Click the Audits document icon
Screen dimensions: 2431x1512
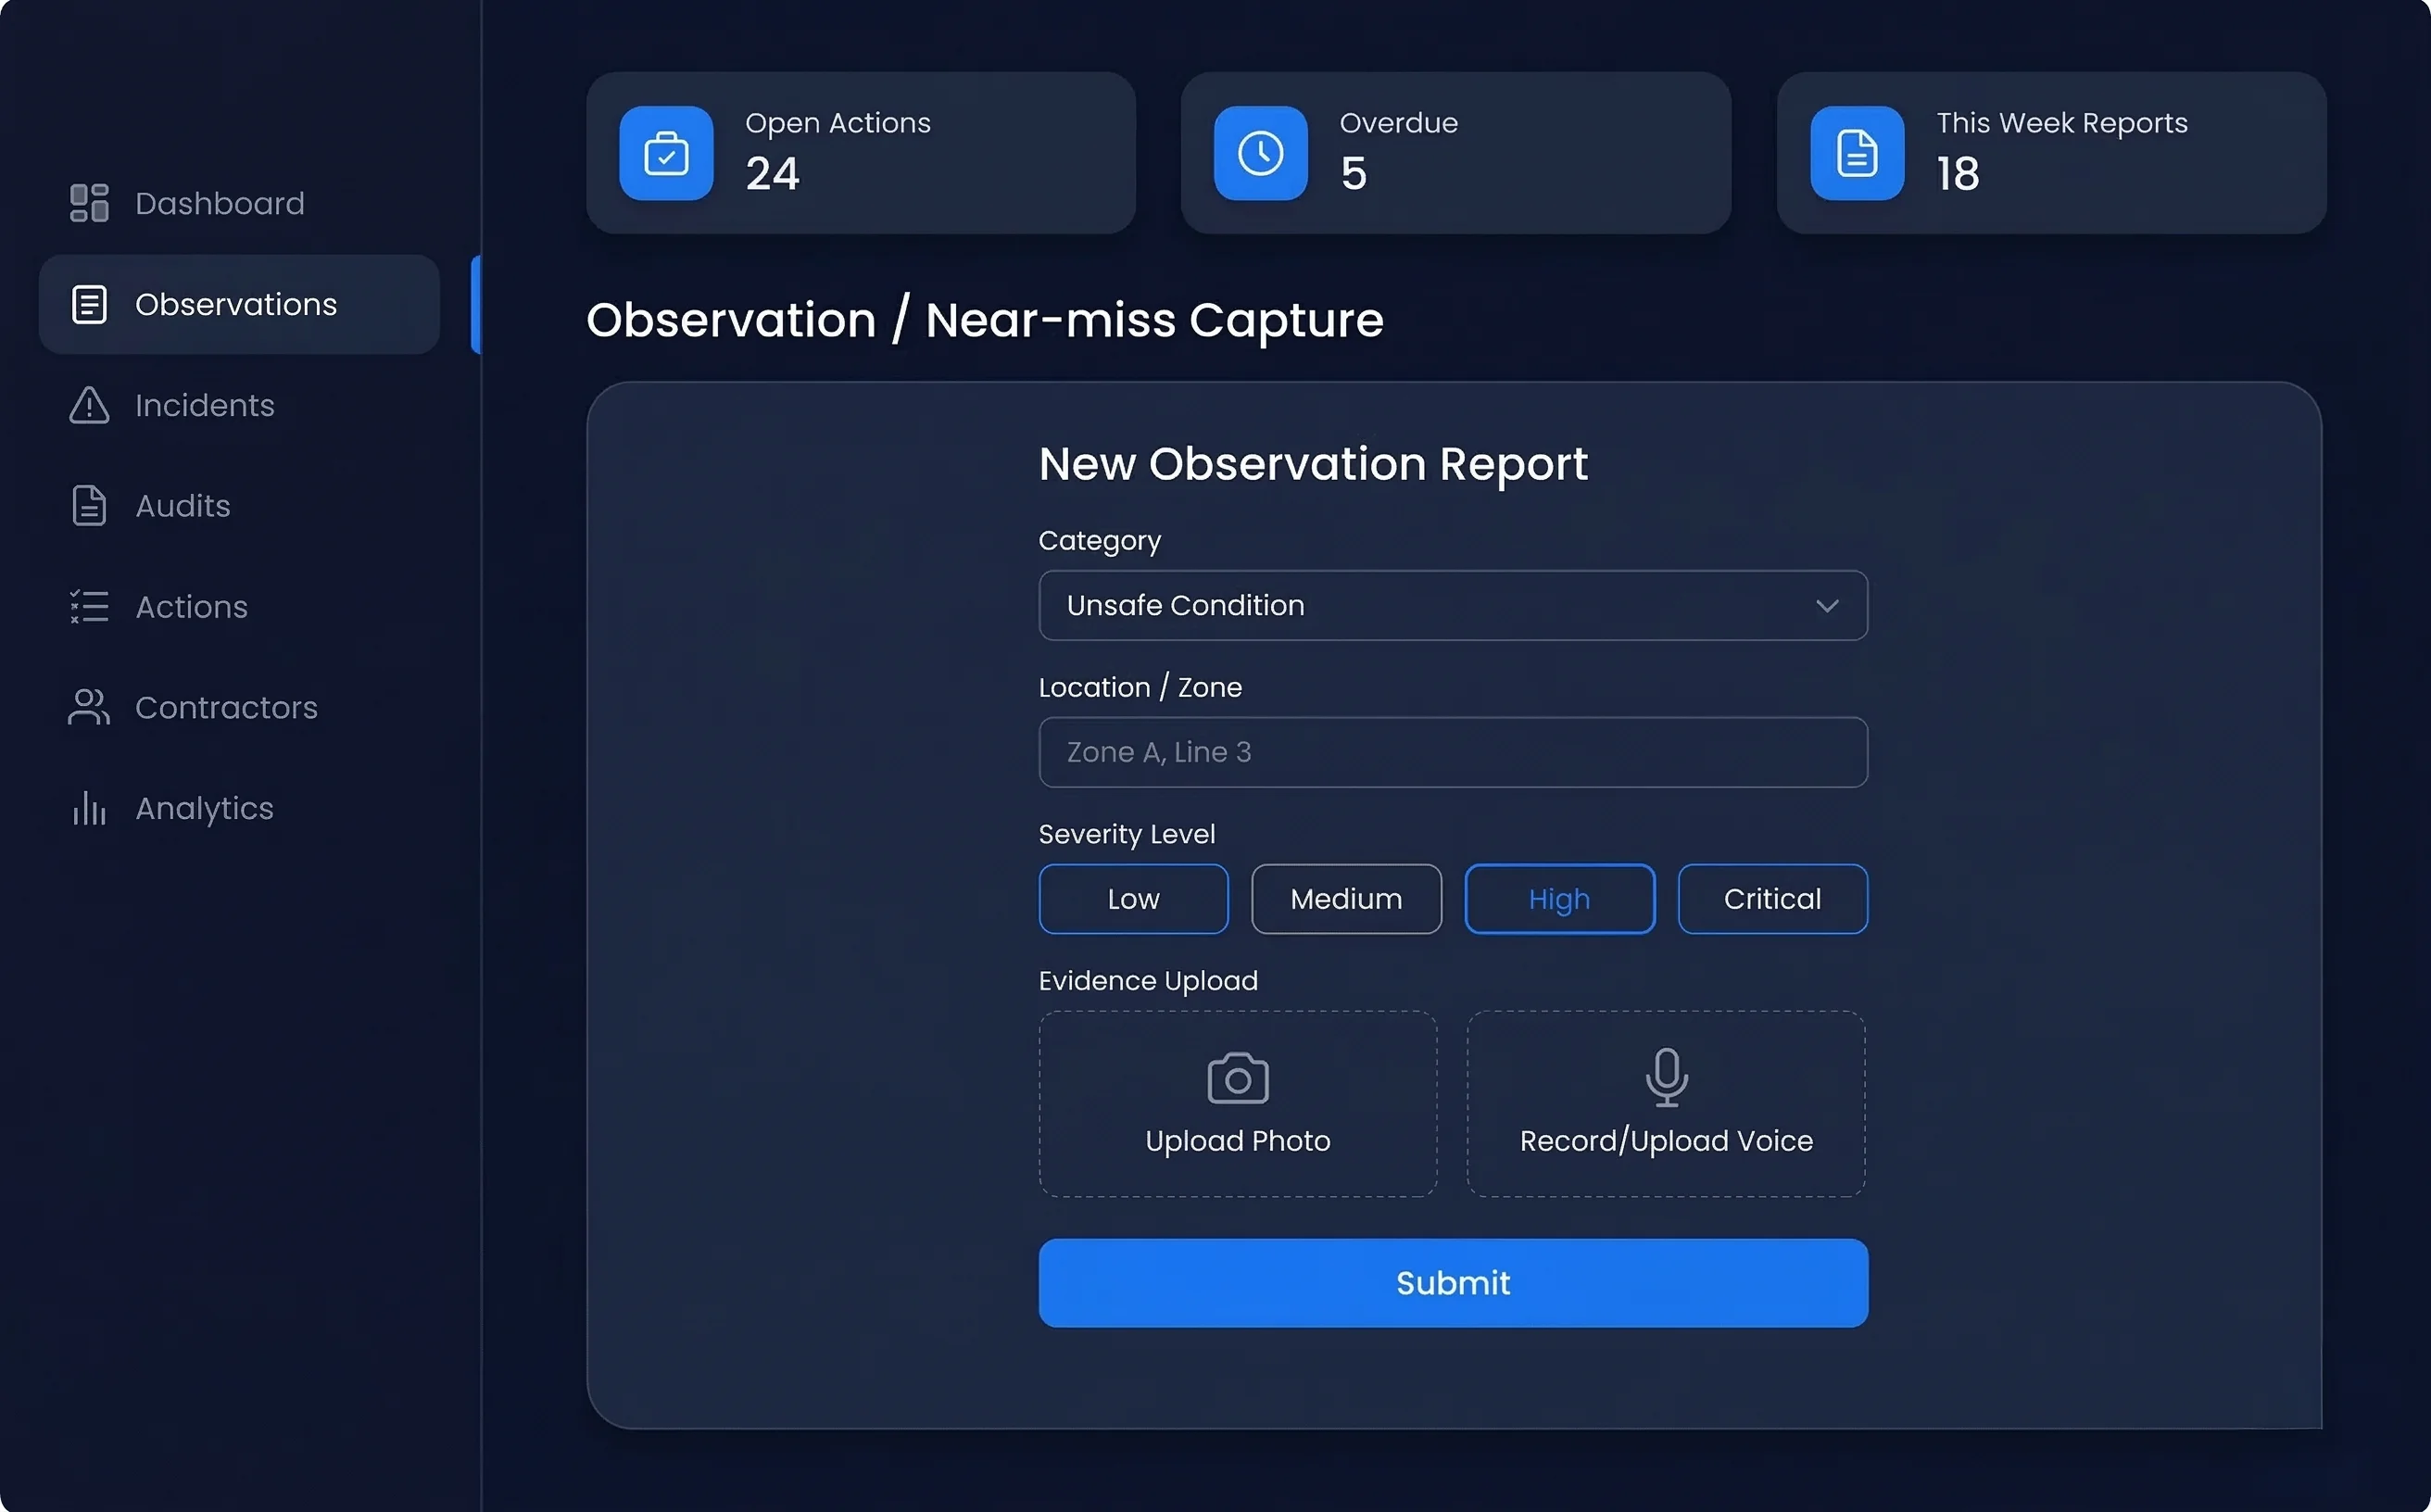89,506
